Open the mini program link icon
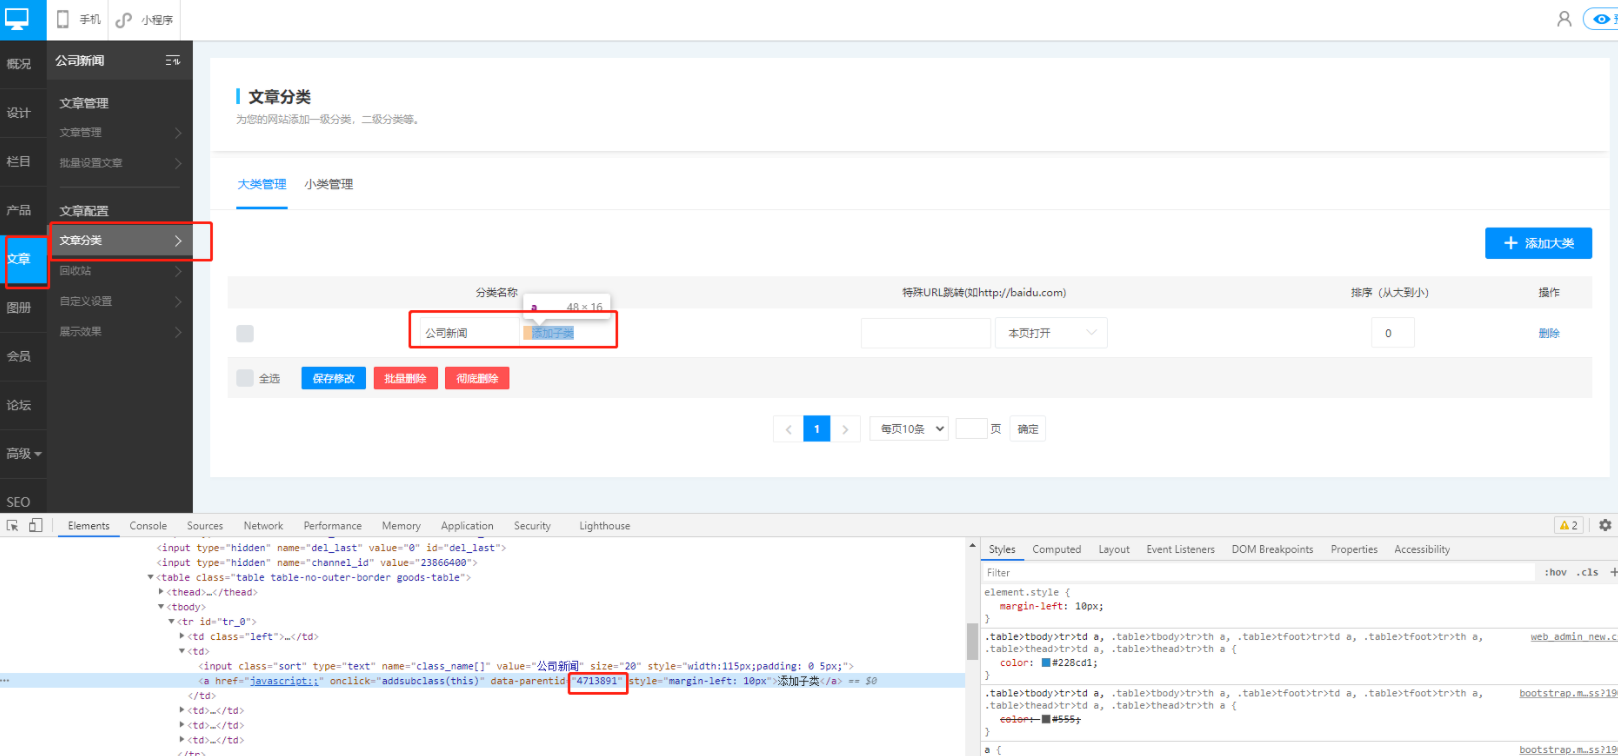Image resolution: width=1618 pixels, height=756 pixels. [x=124, y=20]
